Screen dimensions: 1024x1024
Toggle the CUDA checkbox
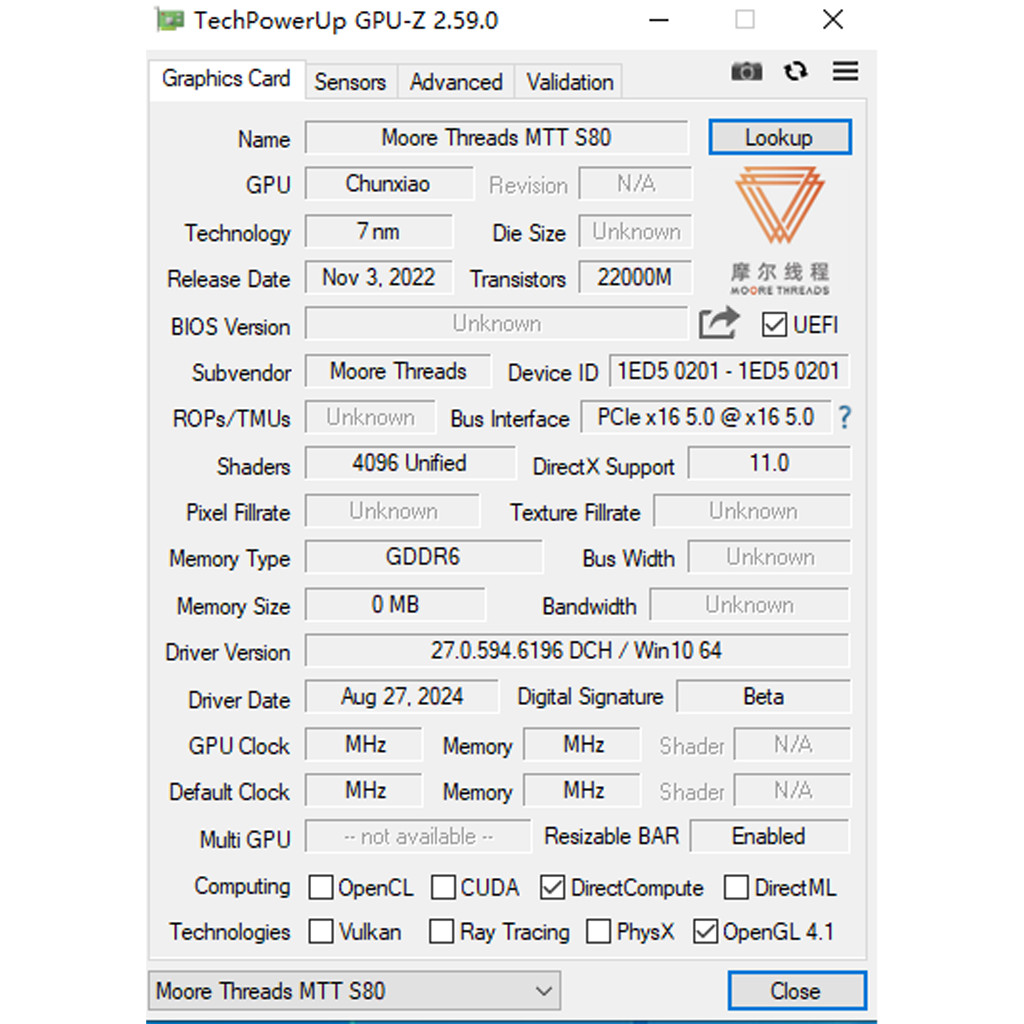(x=443, y=887)
